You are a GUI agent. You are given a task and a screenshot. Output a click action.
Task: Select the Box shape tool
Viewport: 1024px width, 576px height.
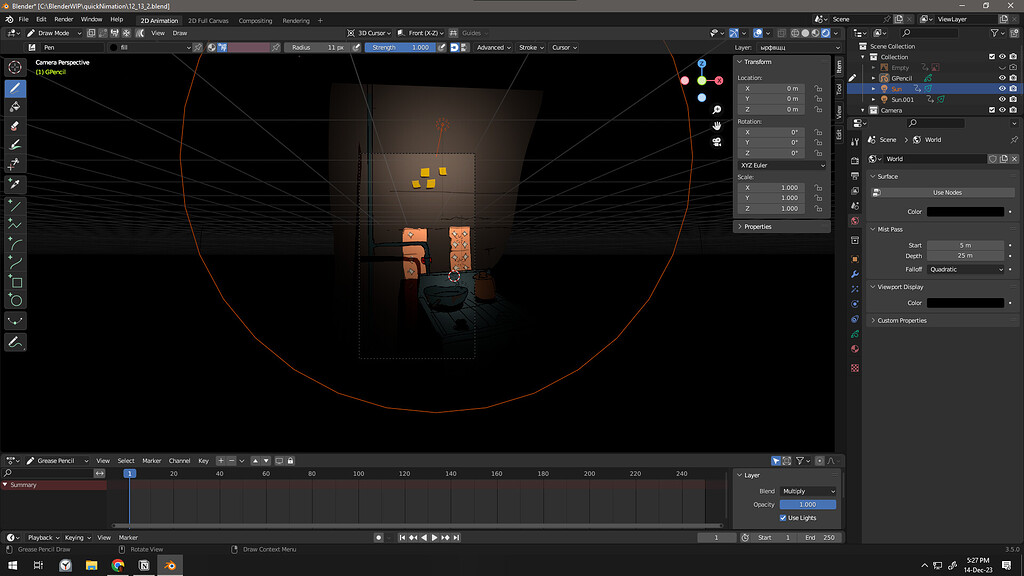point(15,282)
